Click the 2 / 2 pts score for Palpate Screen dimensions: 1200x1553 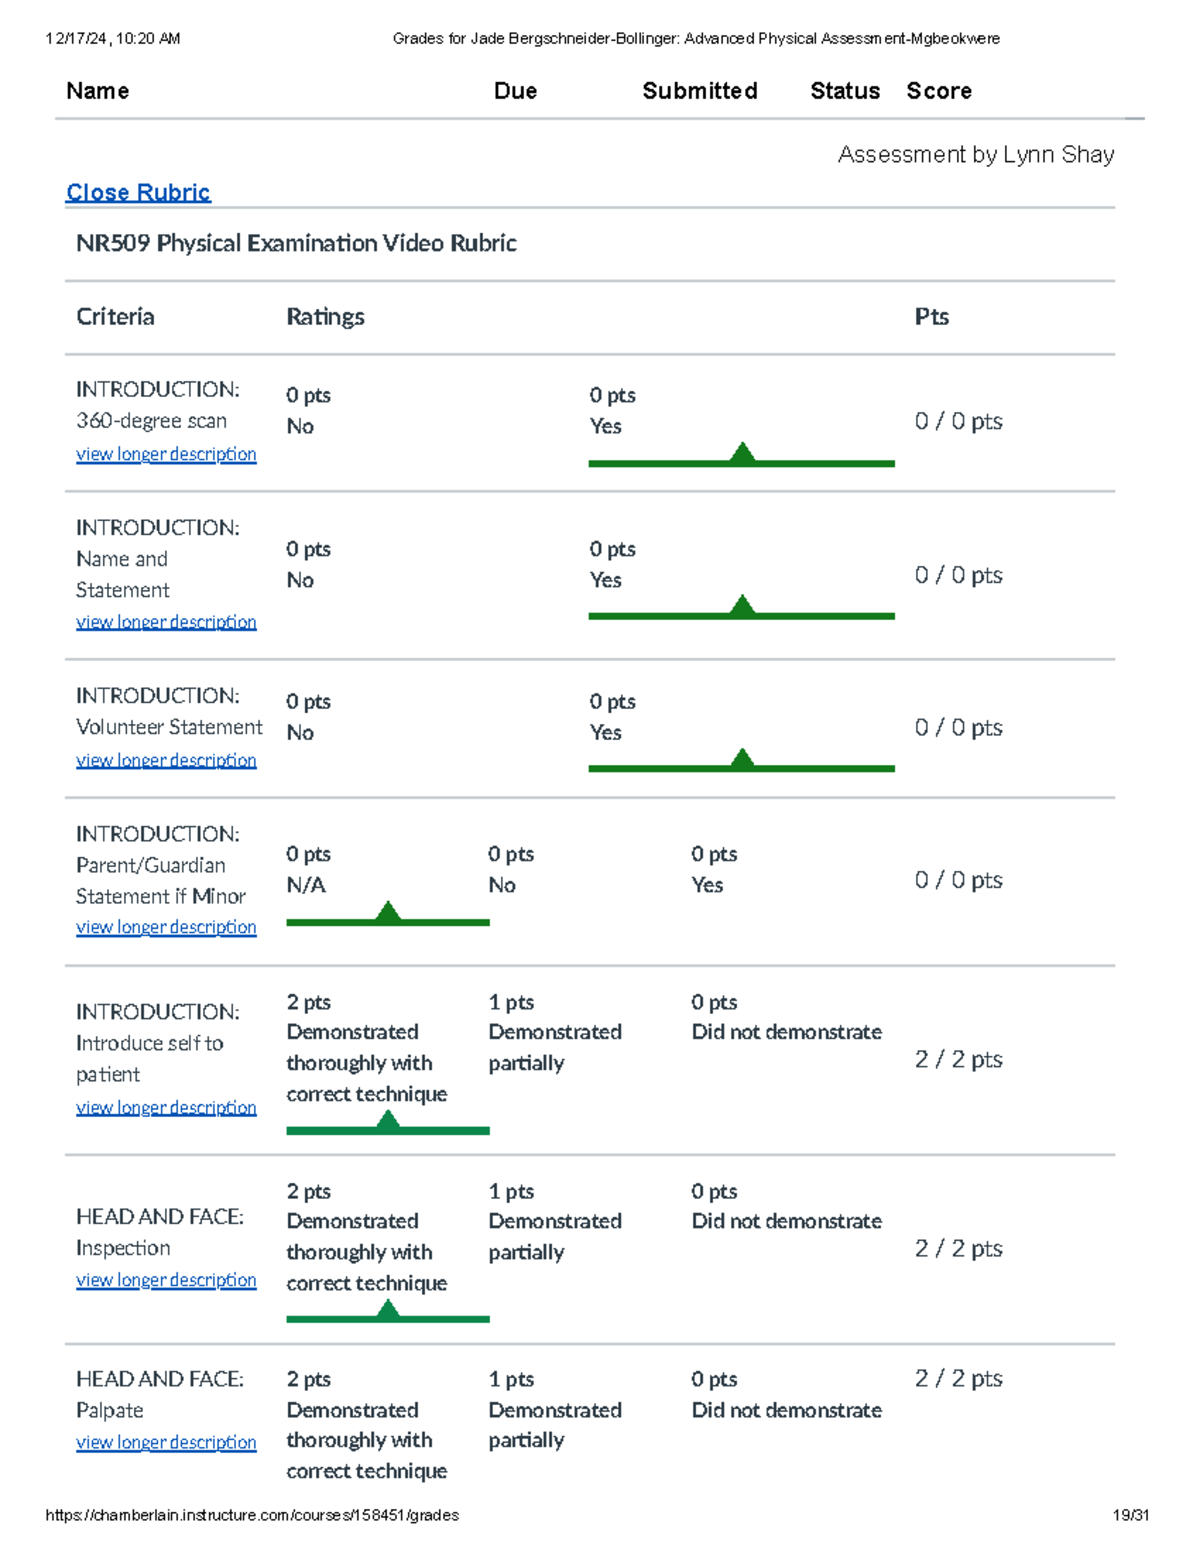point(958,1378)
